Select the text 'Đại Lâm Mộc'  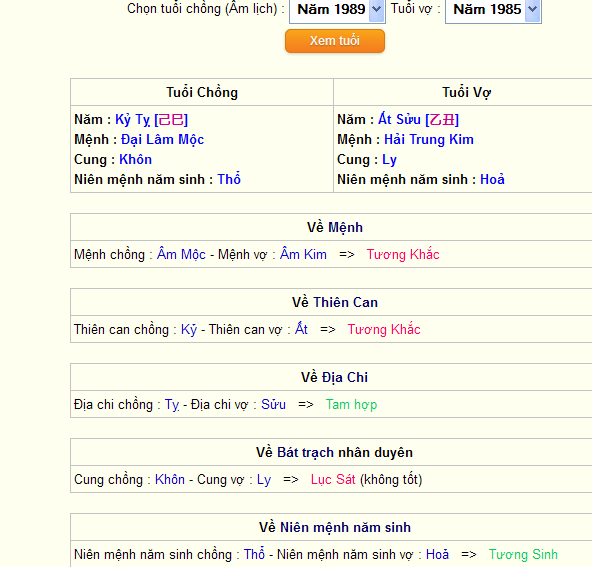(x=162, y=140)
